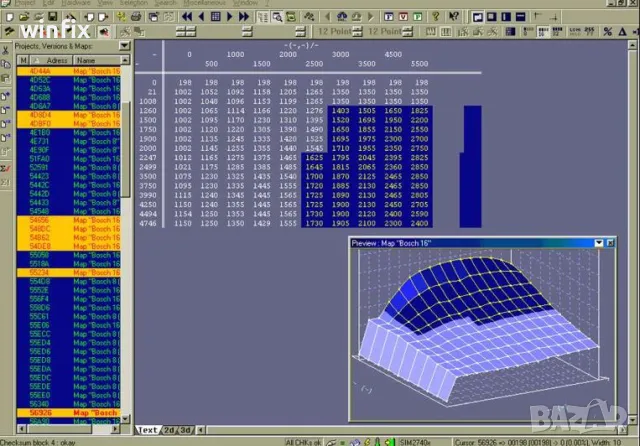The image size is (640, 446).
Task: Click the M column header
Action: click(23, 60)
